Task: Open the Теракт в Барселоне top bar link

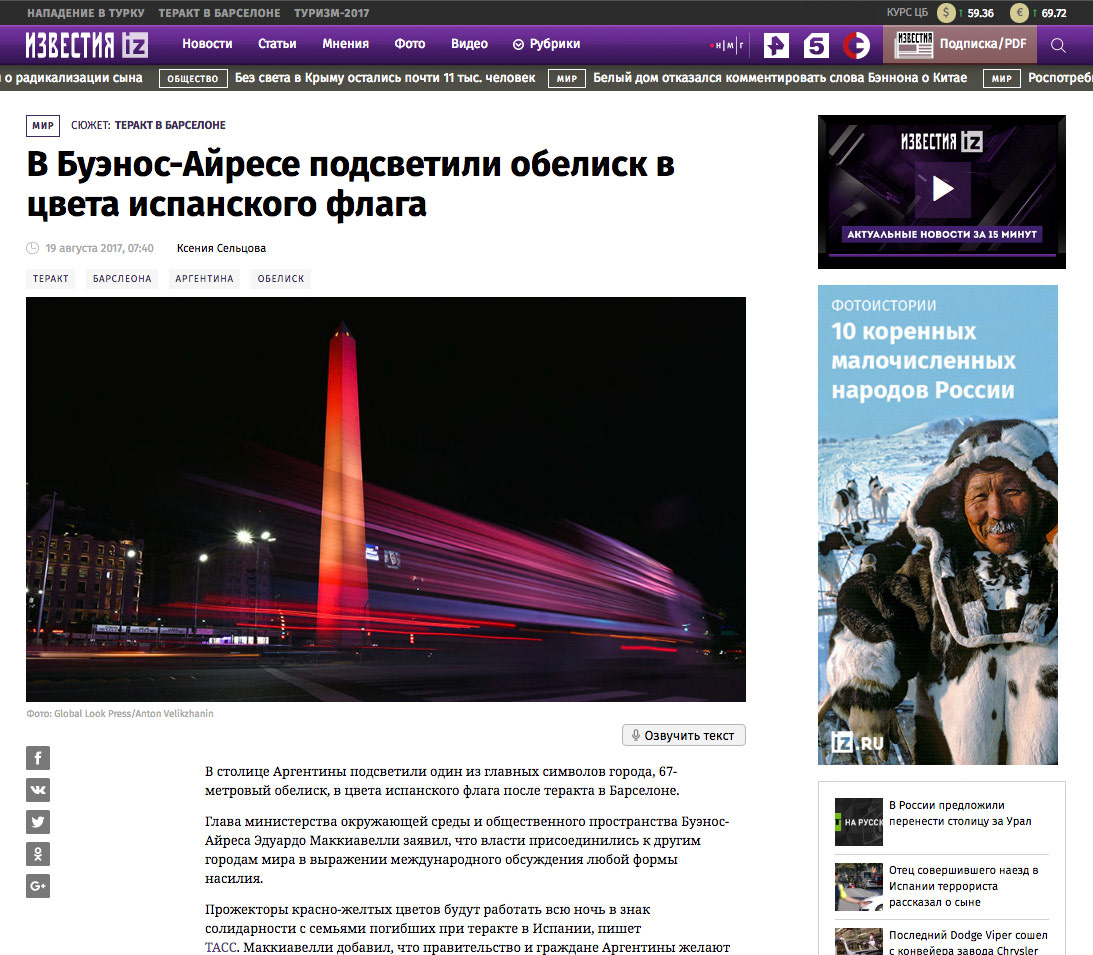Action: coord(219,13)
